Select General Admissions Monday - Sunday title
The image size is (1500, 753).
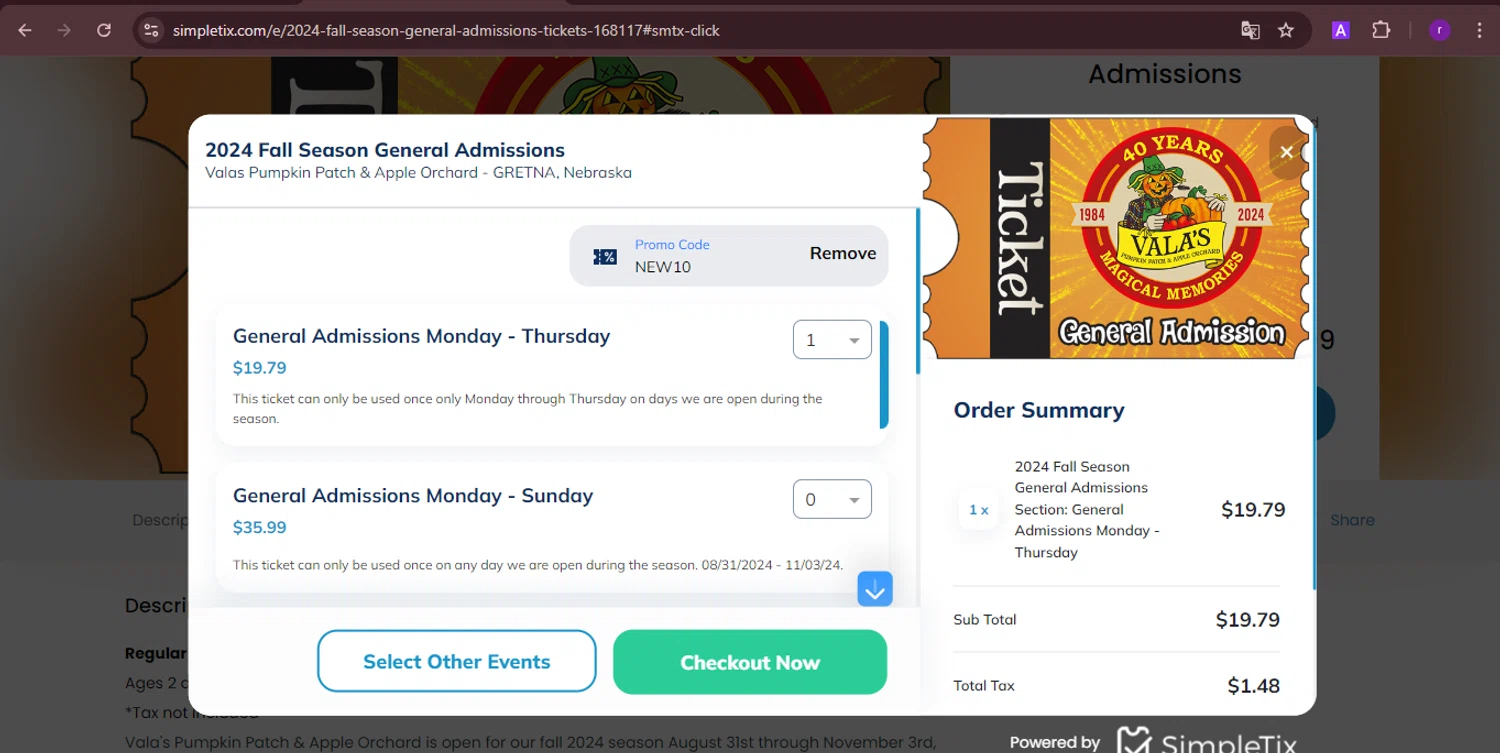pos(413,496)
